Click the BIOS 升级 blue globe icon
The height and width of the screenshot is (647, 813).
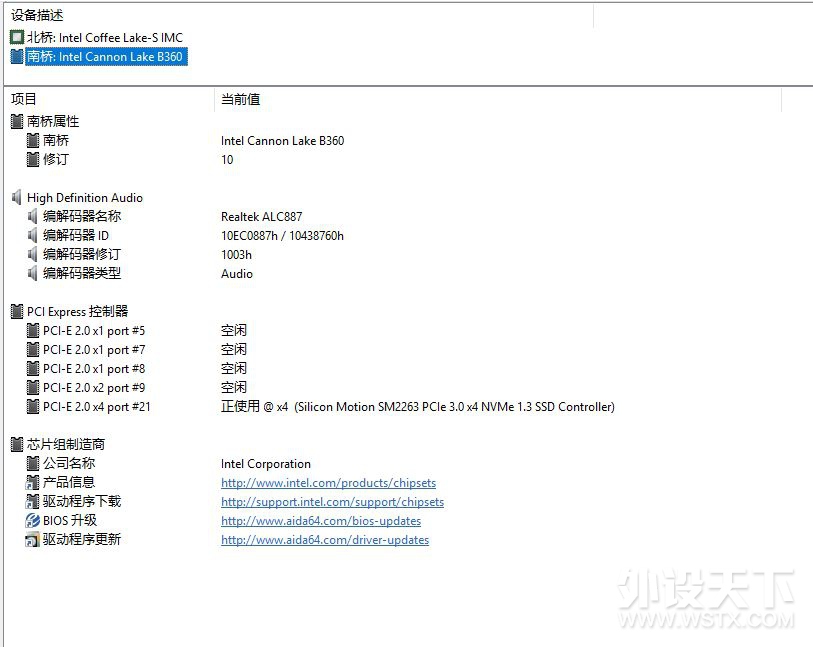(x=32, y=521)
